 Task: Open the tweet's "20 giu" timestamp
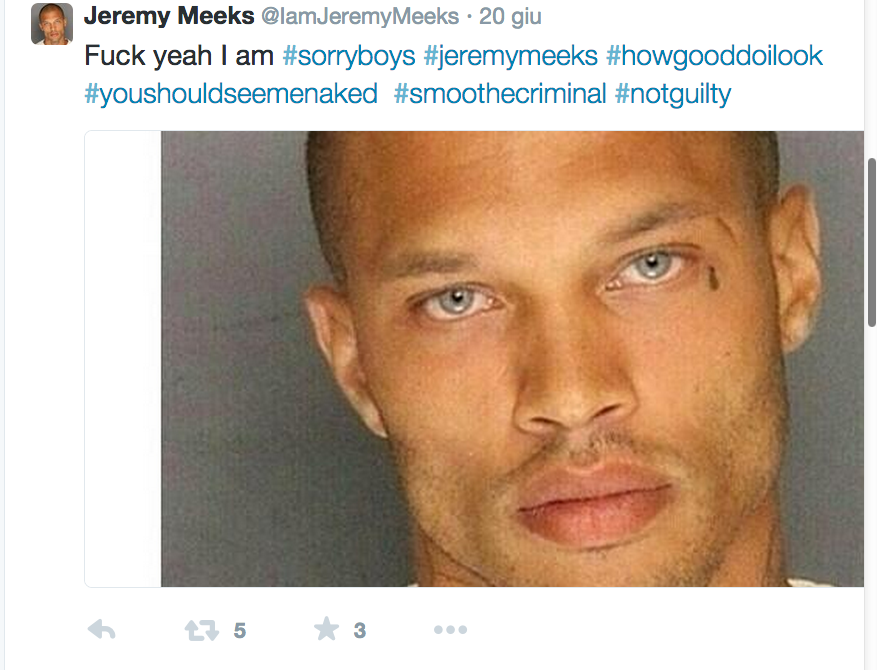coord(510,17)
